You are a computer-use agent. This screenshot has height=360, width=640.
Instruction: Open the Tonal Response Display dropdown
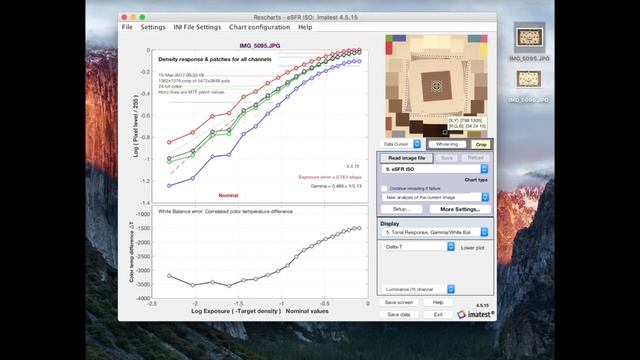point(435,232)
